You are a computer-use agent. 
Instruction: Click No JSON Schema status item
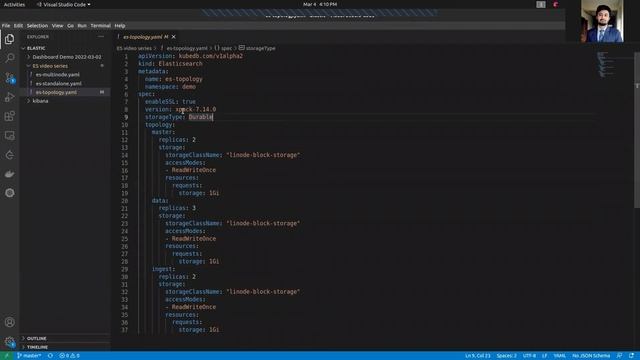(x=591, y=356)
